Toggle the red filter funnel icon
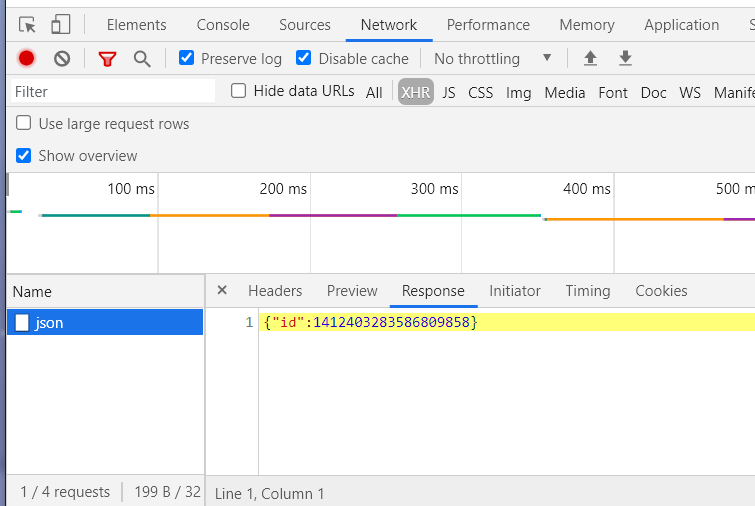The image size is (755, 506). pyautogui.click(x=107, y=59)
